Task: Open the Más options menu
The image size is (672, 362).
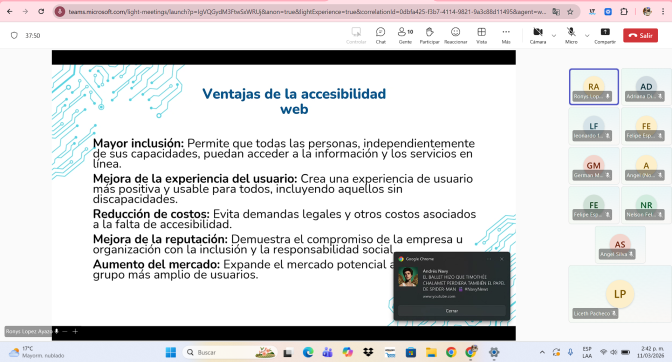Action: tap(506, 36)
